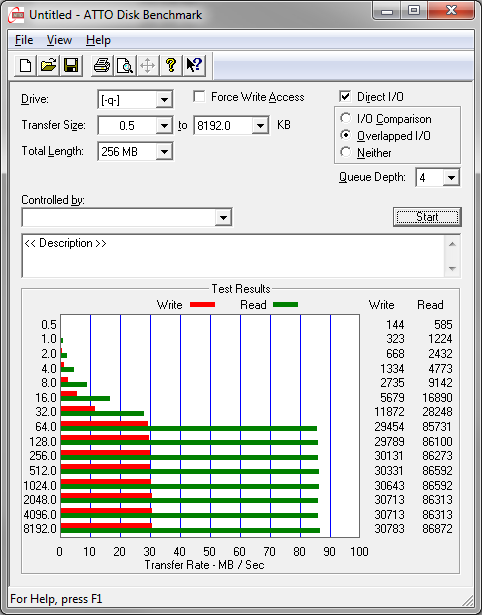Click the read value 85731
The image size is (482, 615).
coord(437,426)
